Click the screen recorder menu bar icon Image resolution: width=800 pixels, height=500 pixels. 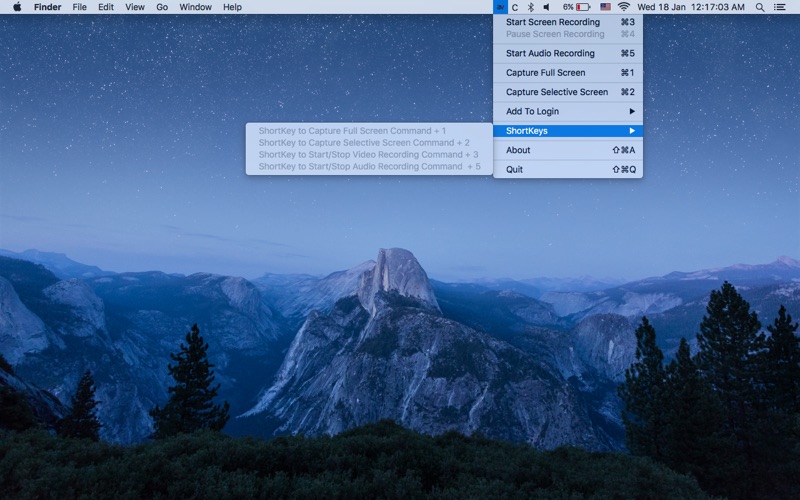click(500, 7)
